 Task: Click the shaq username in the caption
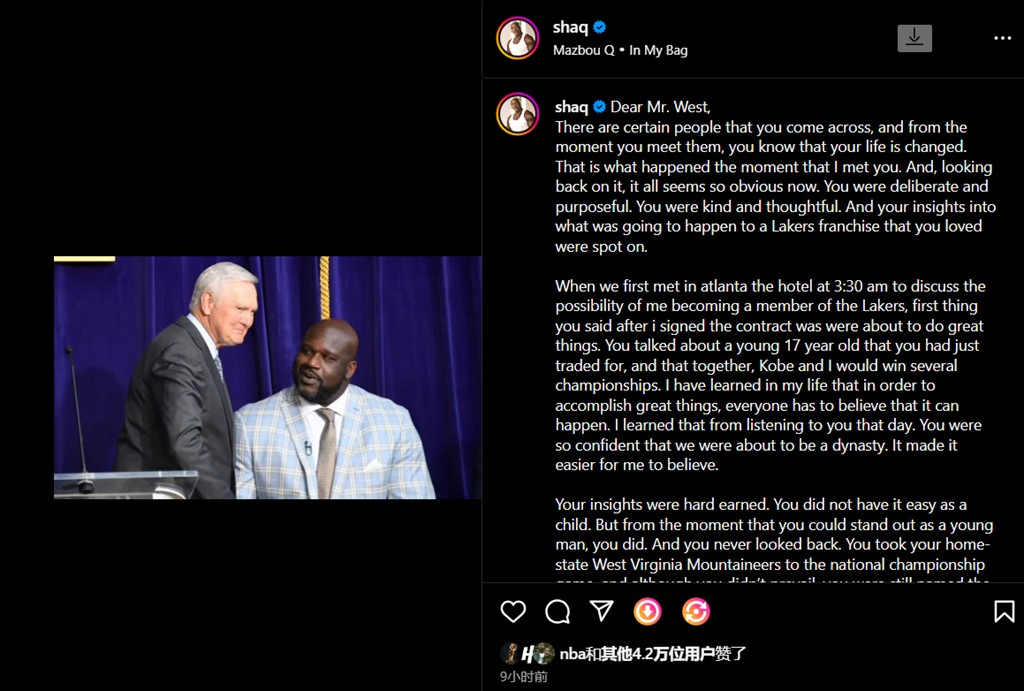click(572, 107)
